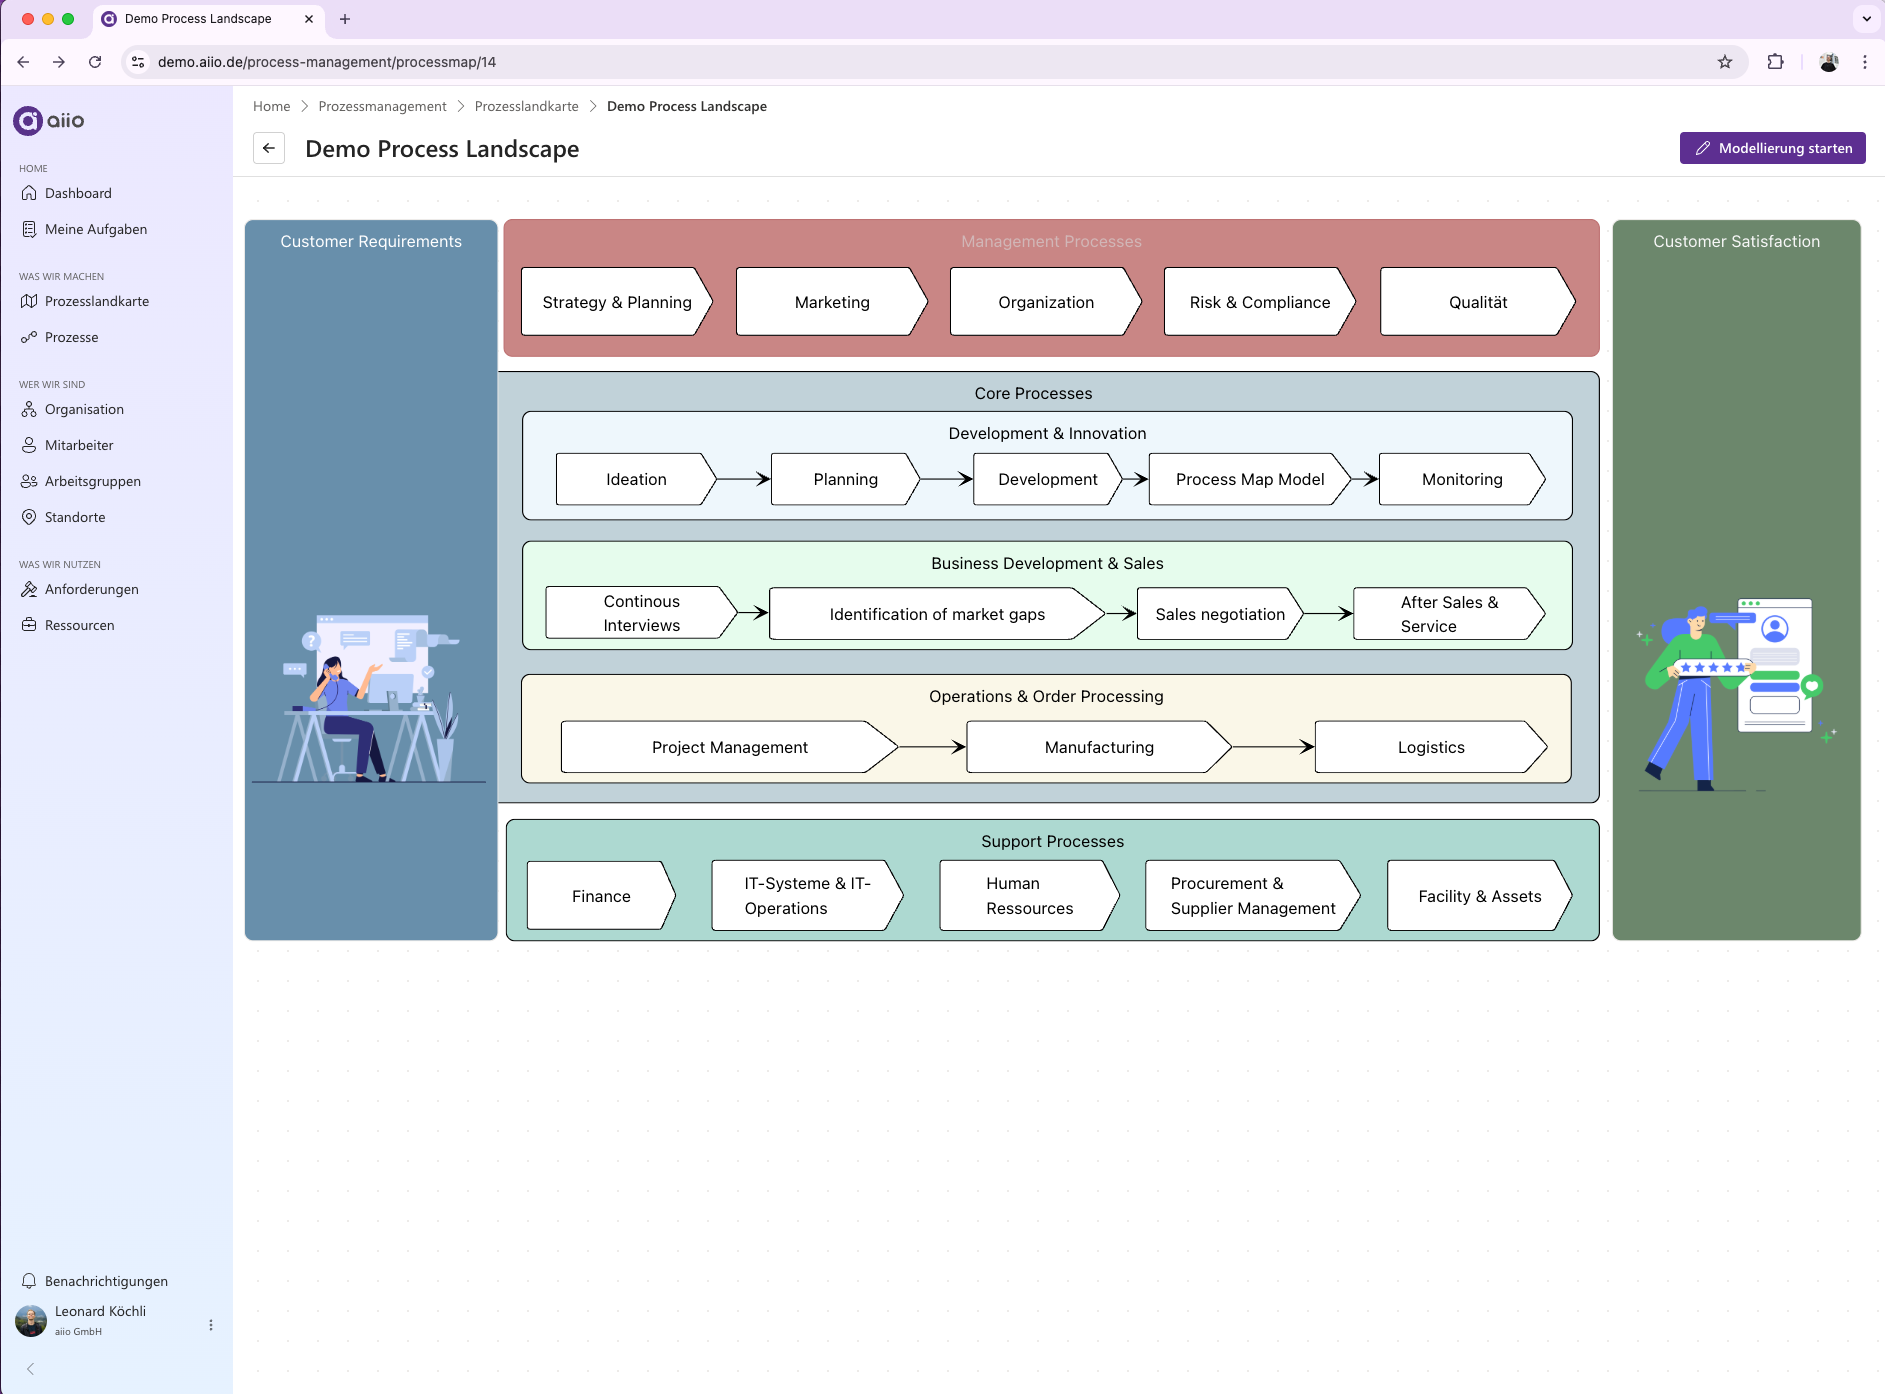Viewport: 1885px width, 1394px height.
Task: Click the Modellierung starten button
Action: point(1772,147)
